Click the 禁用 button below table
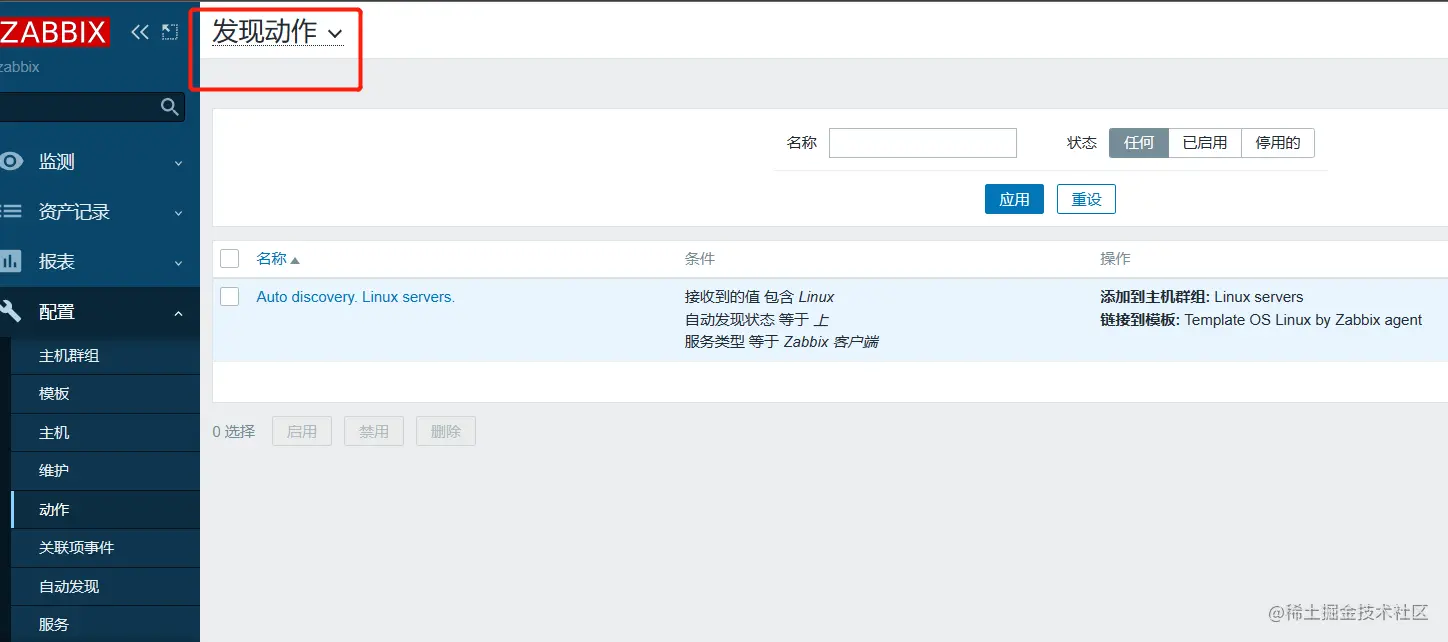Image resolution: width=1448 pixels, height=642 pixels. pos(374,431)
